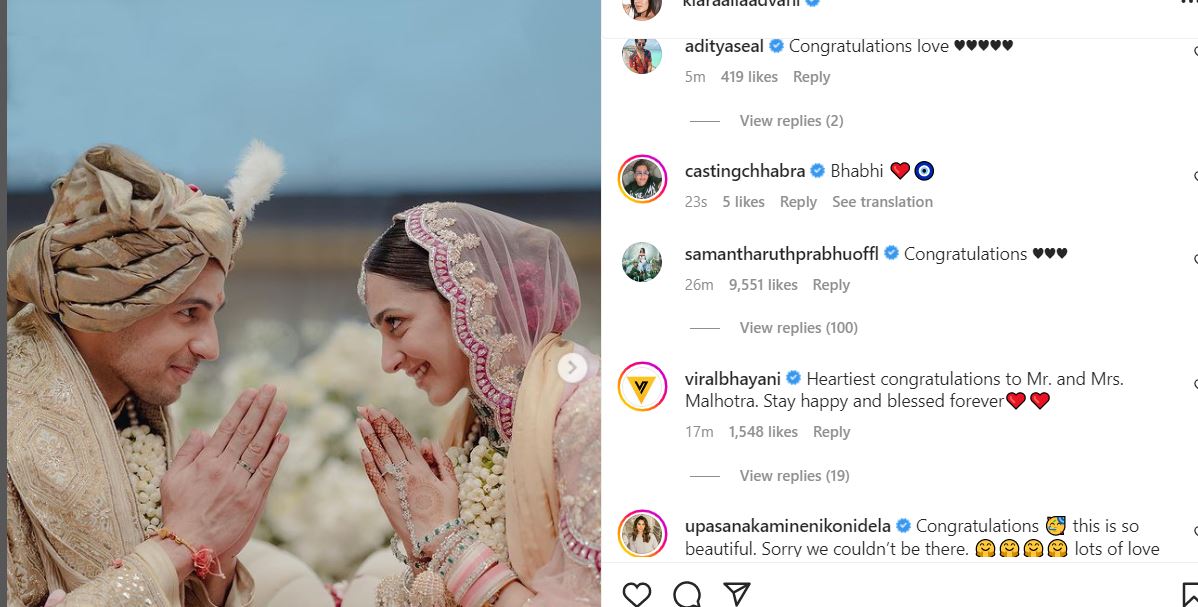Open the comment bubble icon

pyautogui.click(x=686, y=593)
